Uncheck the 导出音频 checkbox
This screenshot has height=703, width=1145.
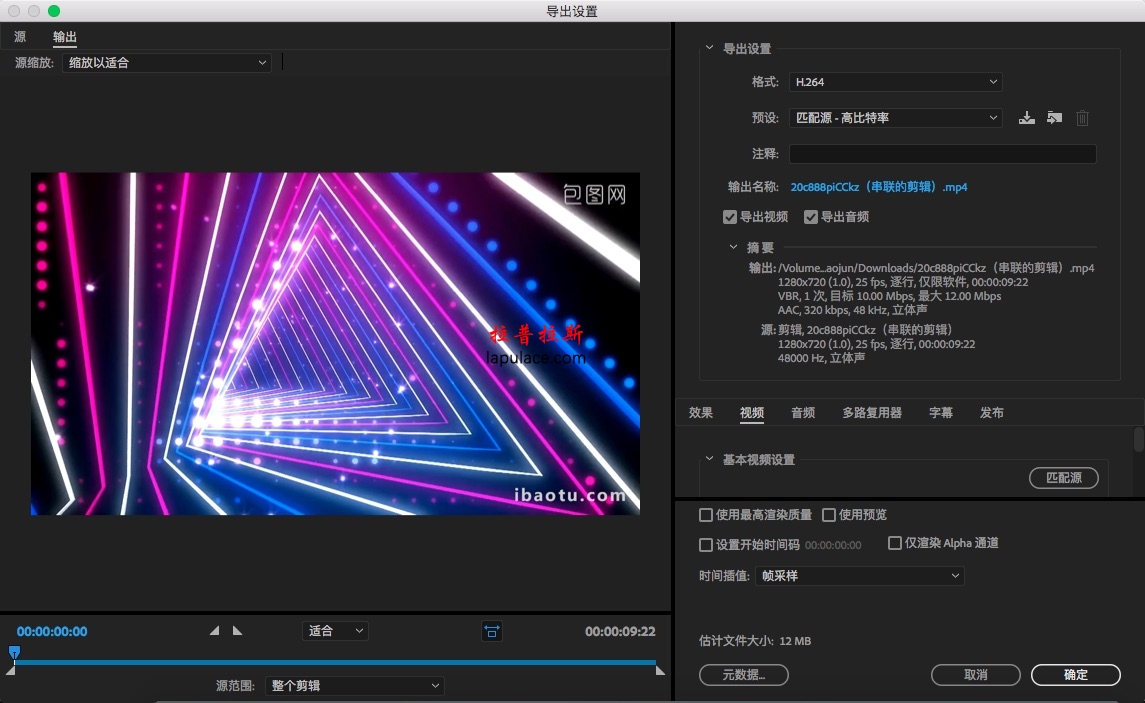811,217
